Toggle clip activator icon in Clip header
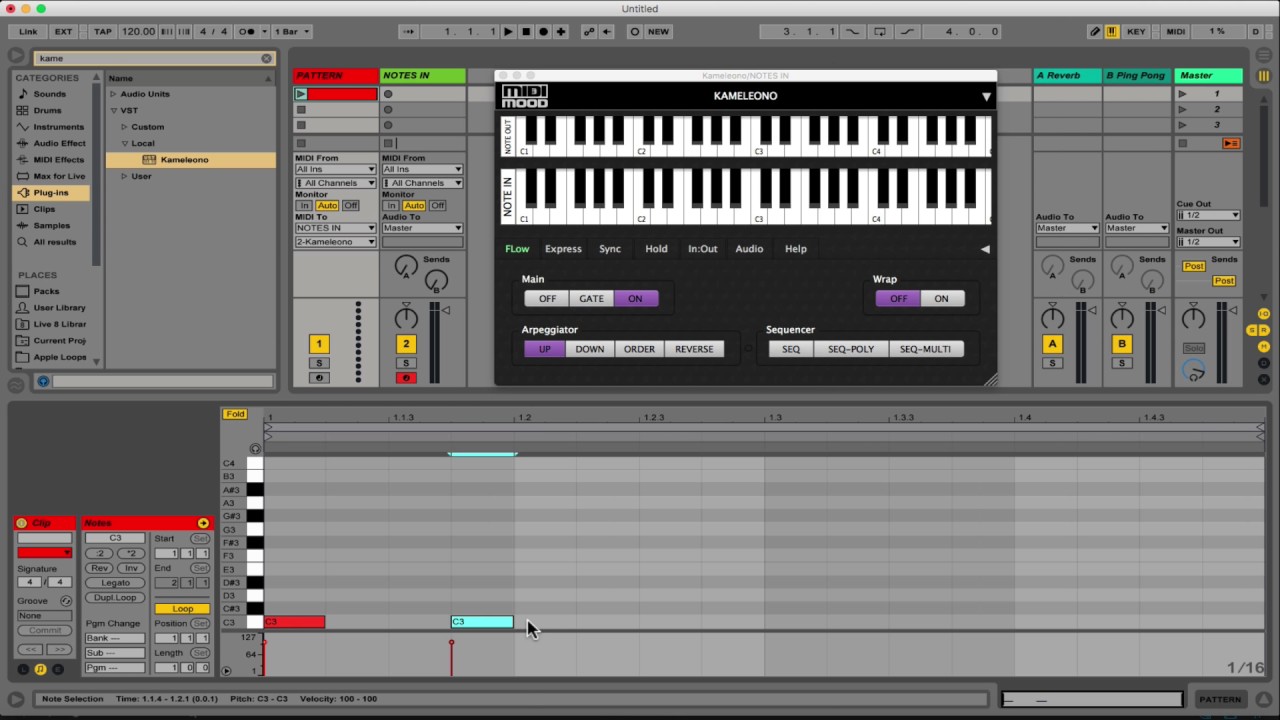 coord(22,523)
